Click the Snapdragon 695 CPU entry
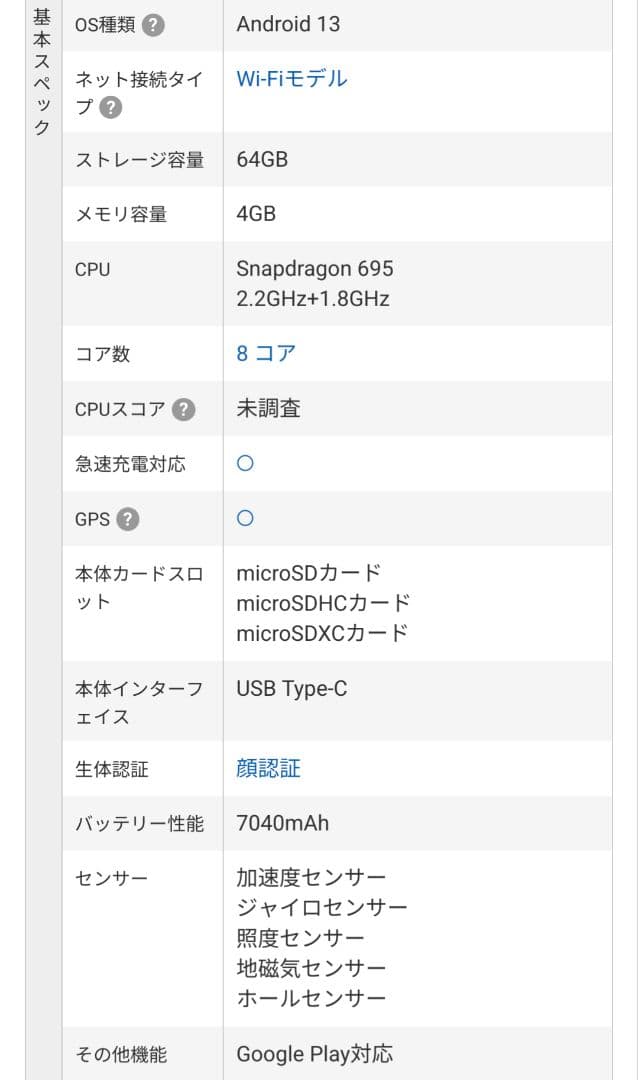Screen dimensions: 638x1080 315,268
